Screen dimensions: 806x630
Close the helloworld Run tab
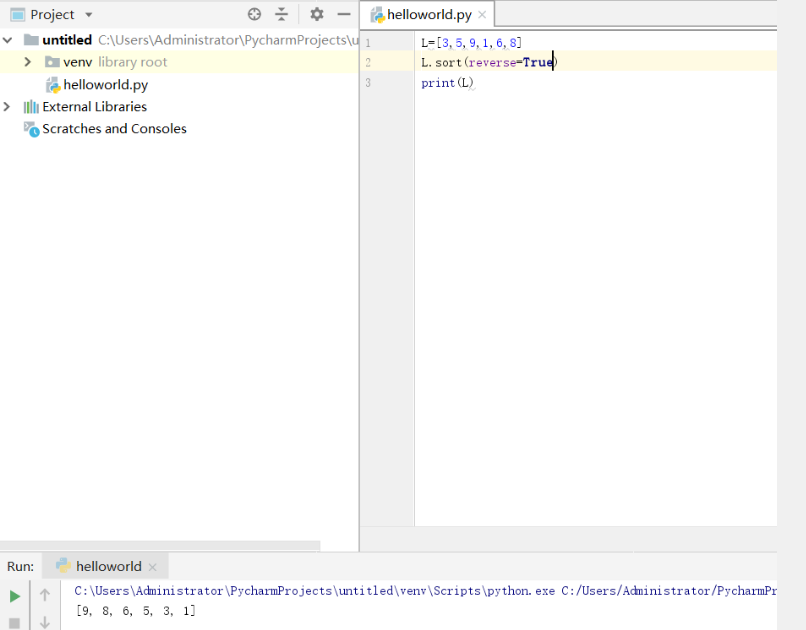(x=152, y=567)
